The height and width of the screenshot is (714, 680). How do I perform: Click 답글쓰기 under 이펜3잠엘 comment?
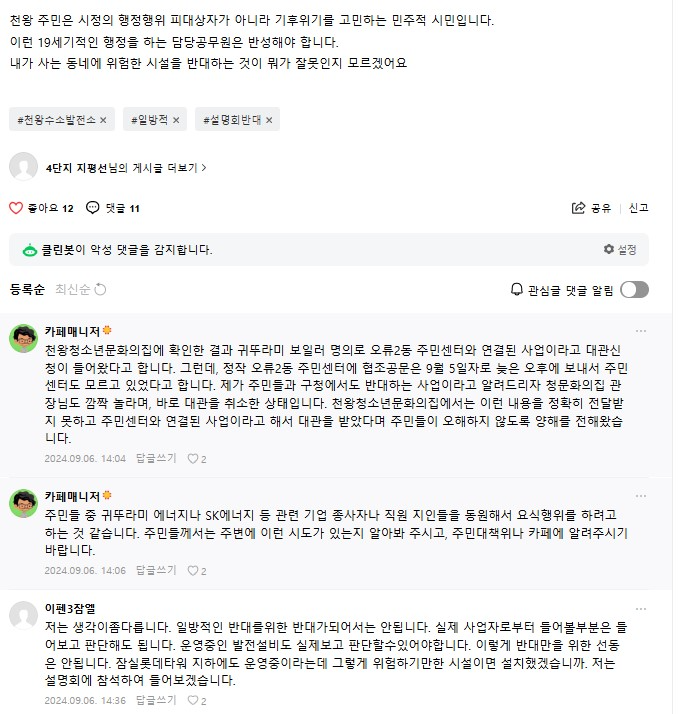pyautogui.click(x=155, y=701)
